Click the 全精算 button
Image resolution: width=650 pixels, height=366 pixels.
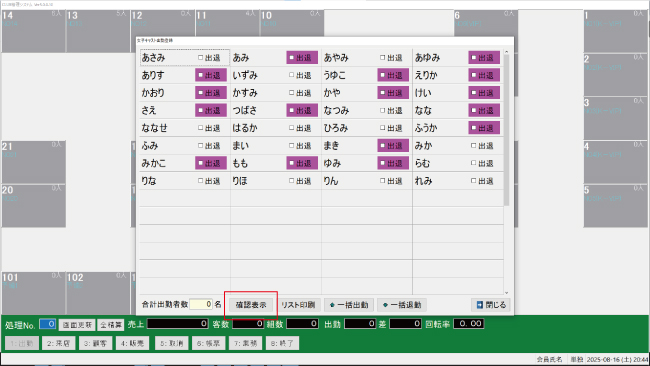[x=111, y=325]
